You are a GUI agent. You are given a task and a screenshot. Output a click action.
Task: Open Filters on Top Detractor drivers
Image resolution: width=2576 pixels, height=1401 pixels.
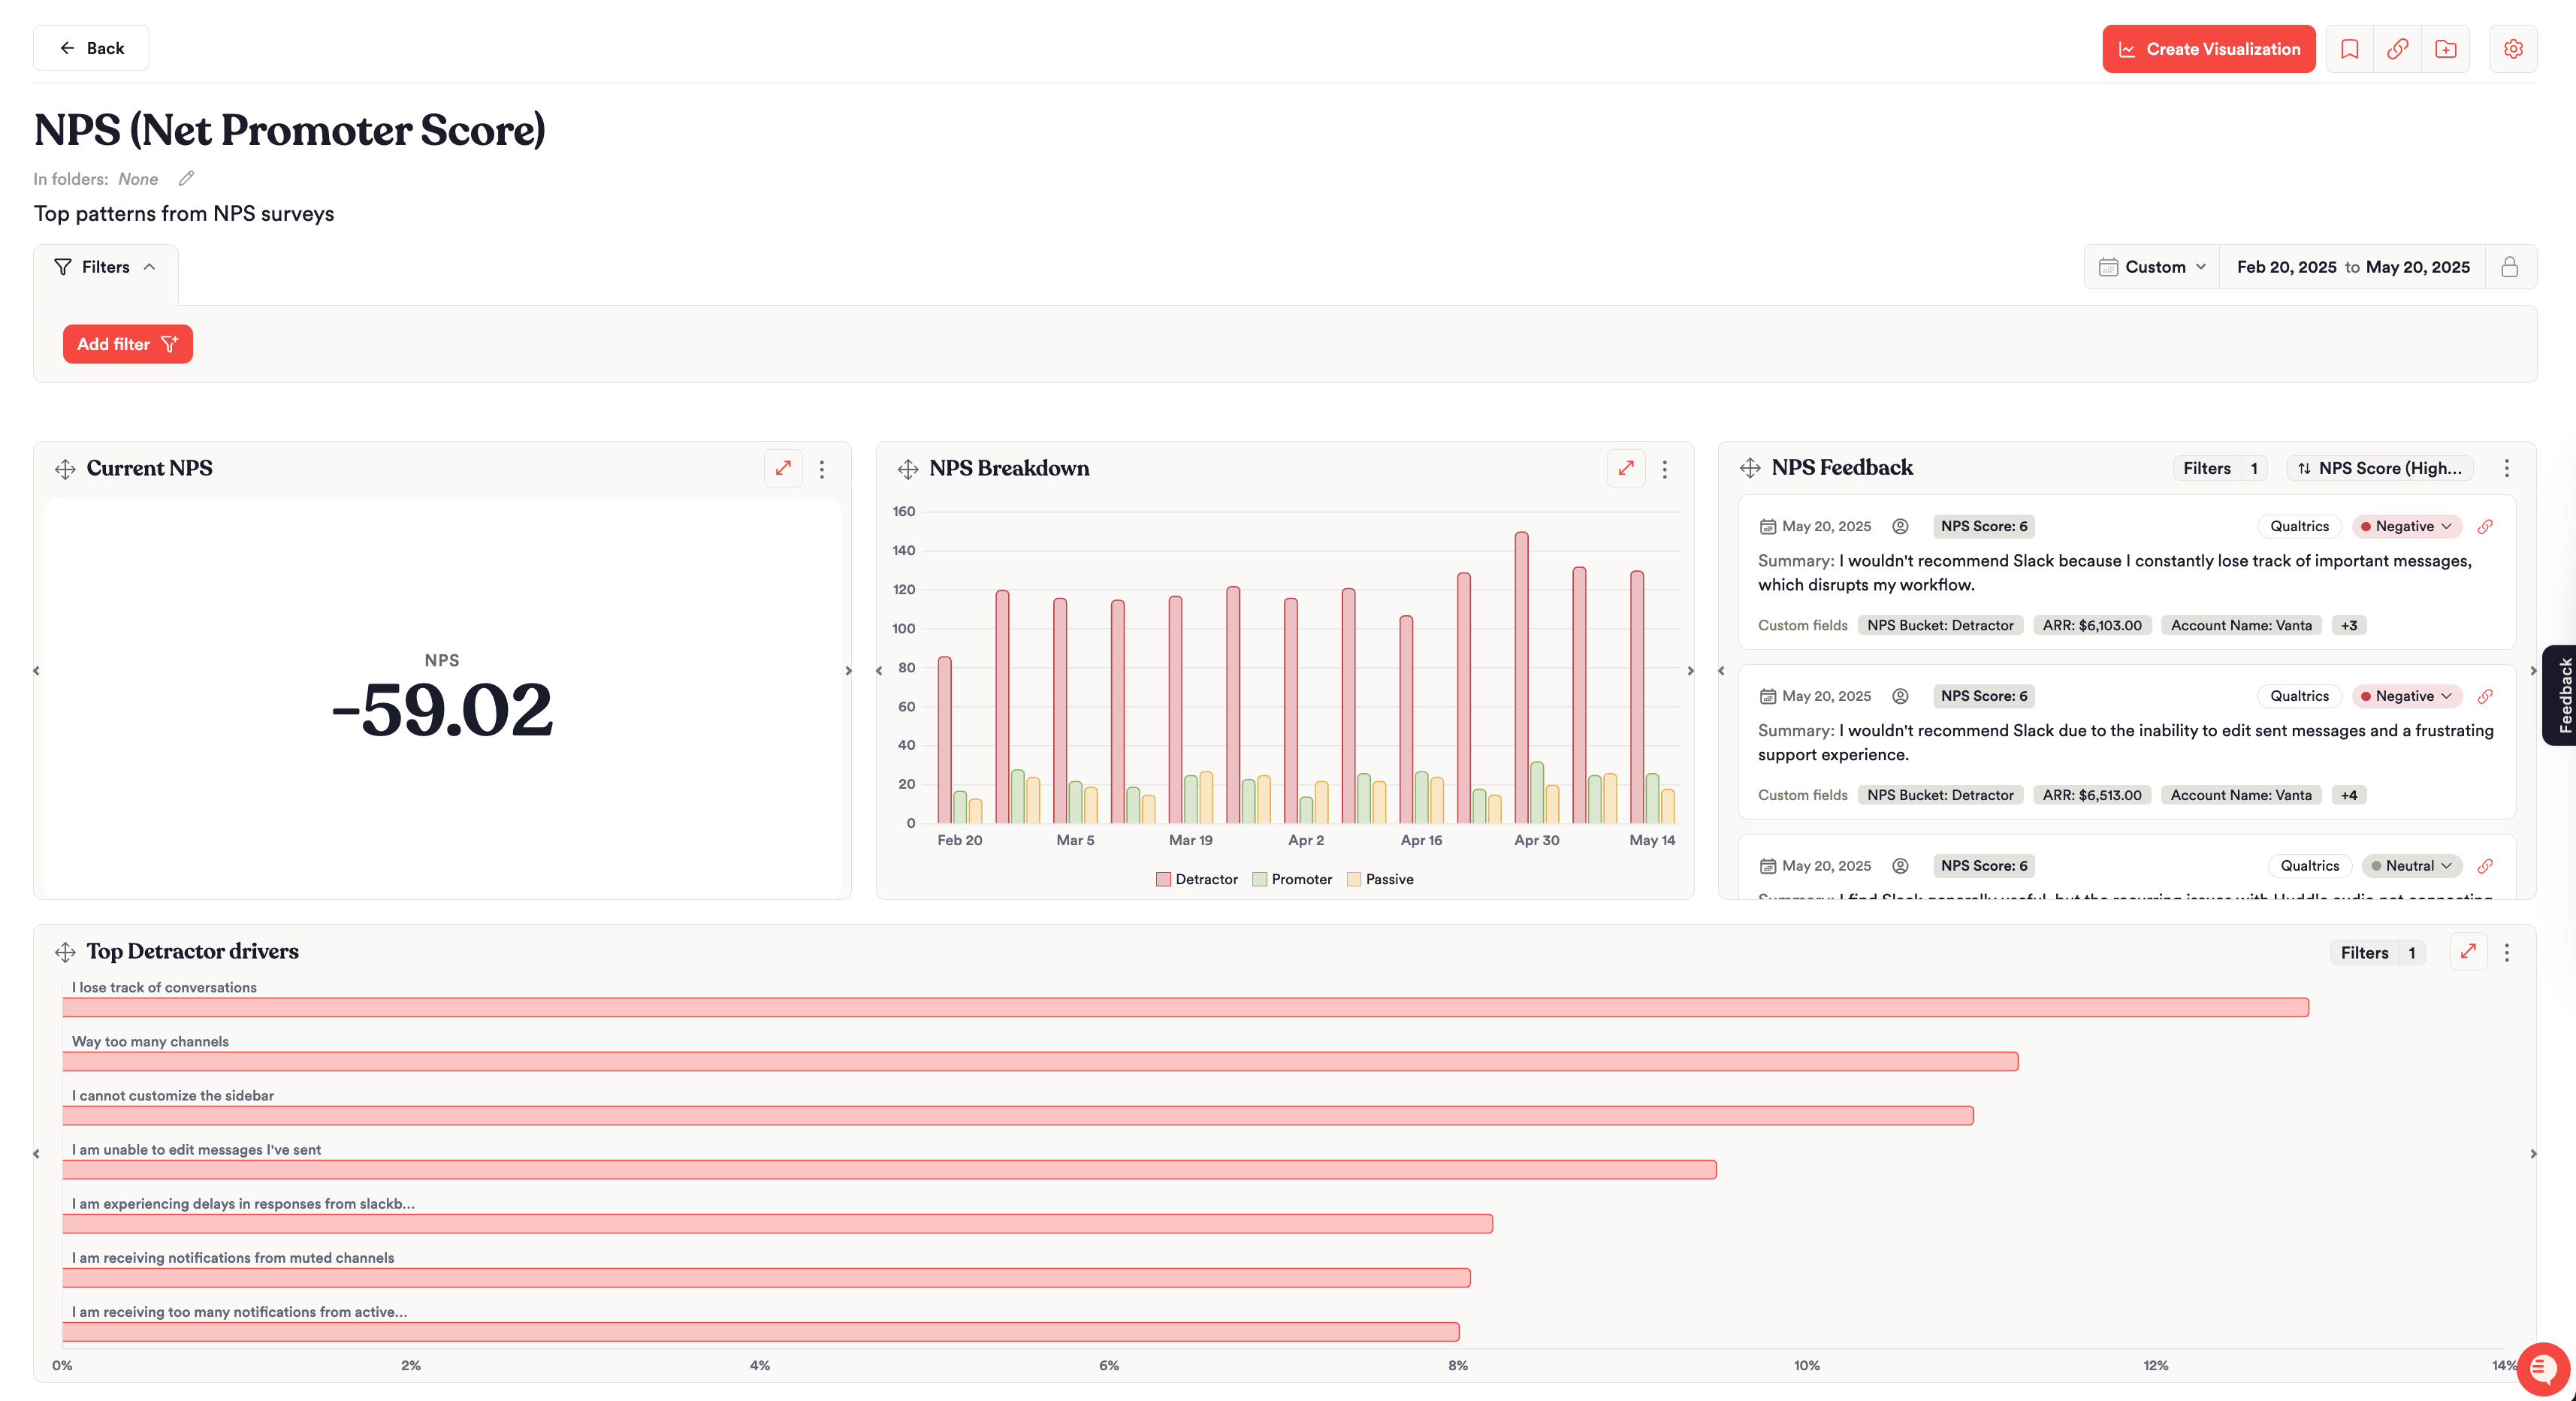click(x=2376, y=952)
